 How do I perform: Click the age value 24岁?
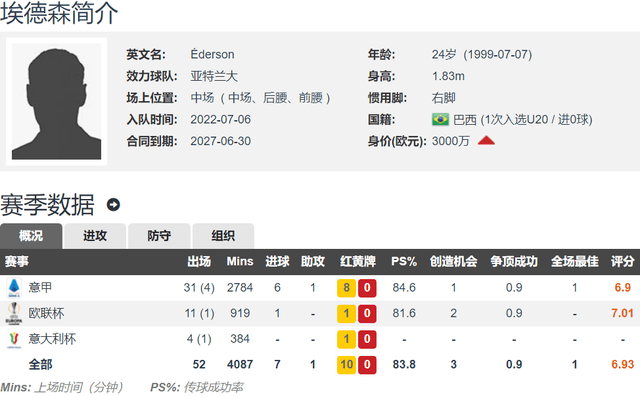pos(444,54)
